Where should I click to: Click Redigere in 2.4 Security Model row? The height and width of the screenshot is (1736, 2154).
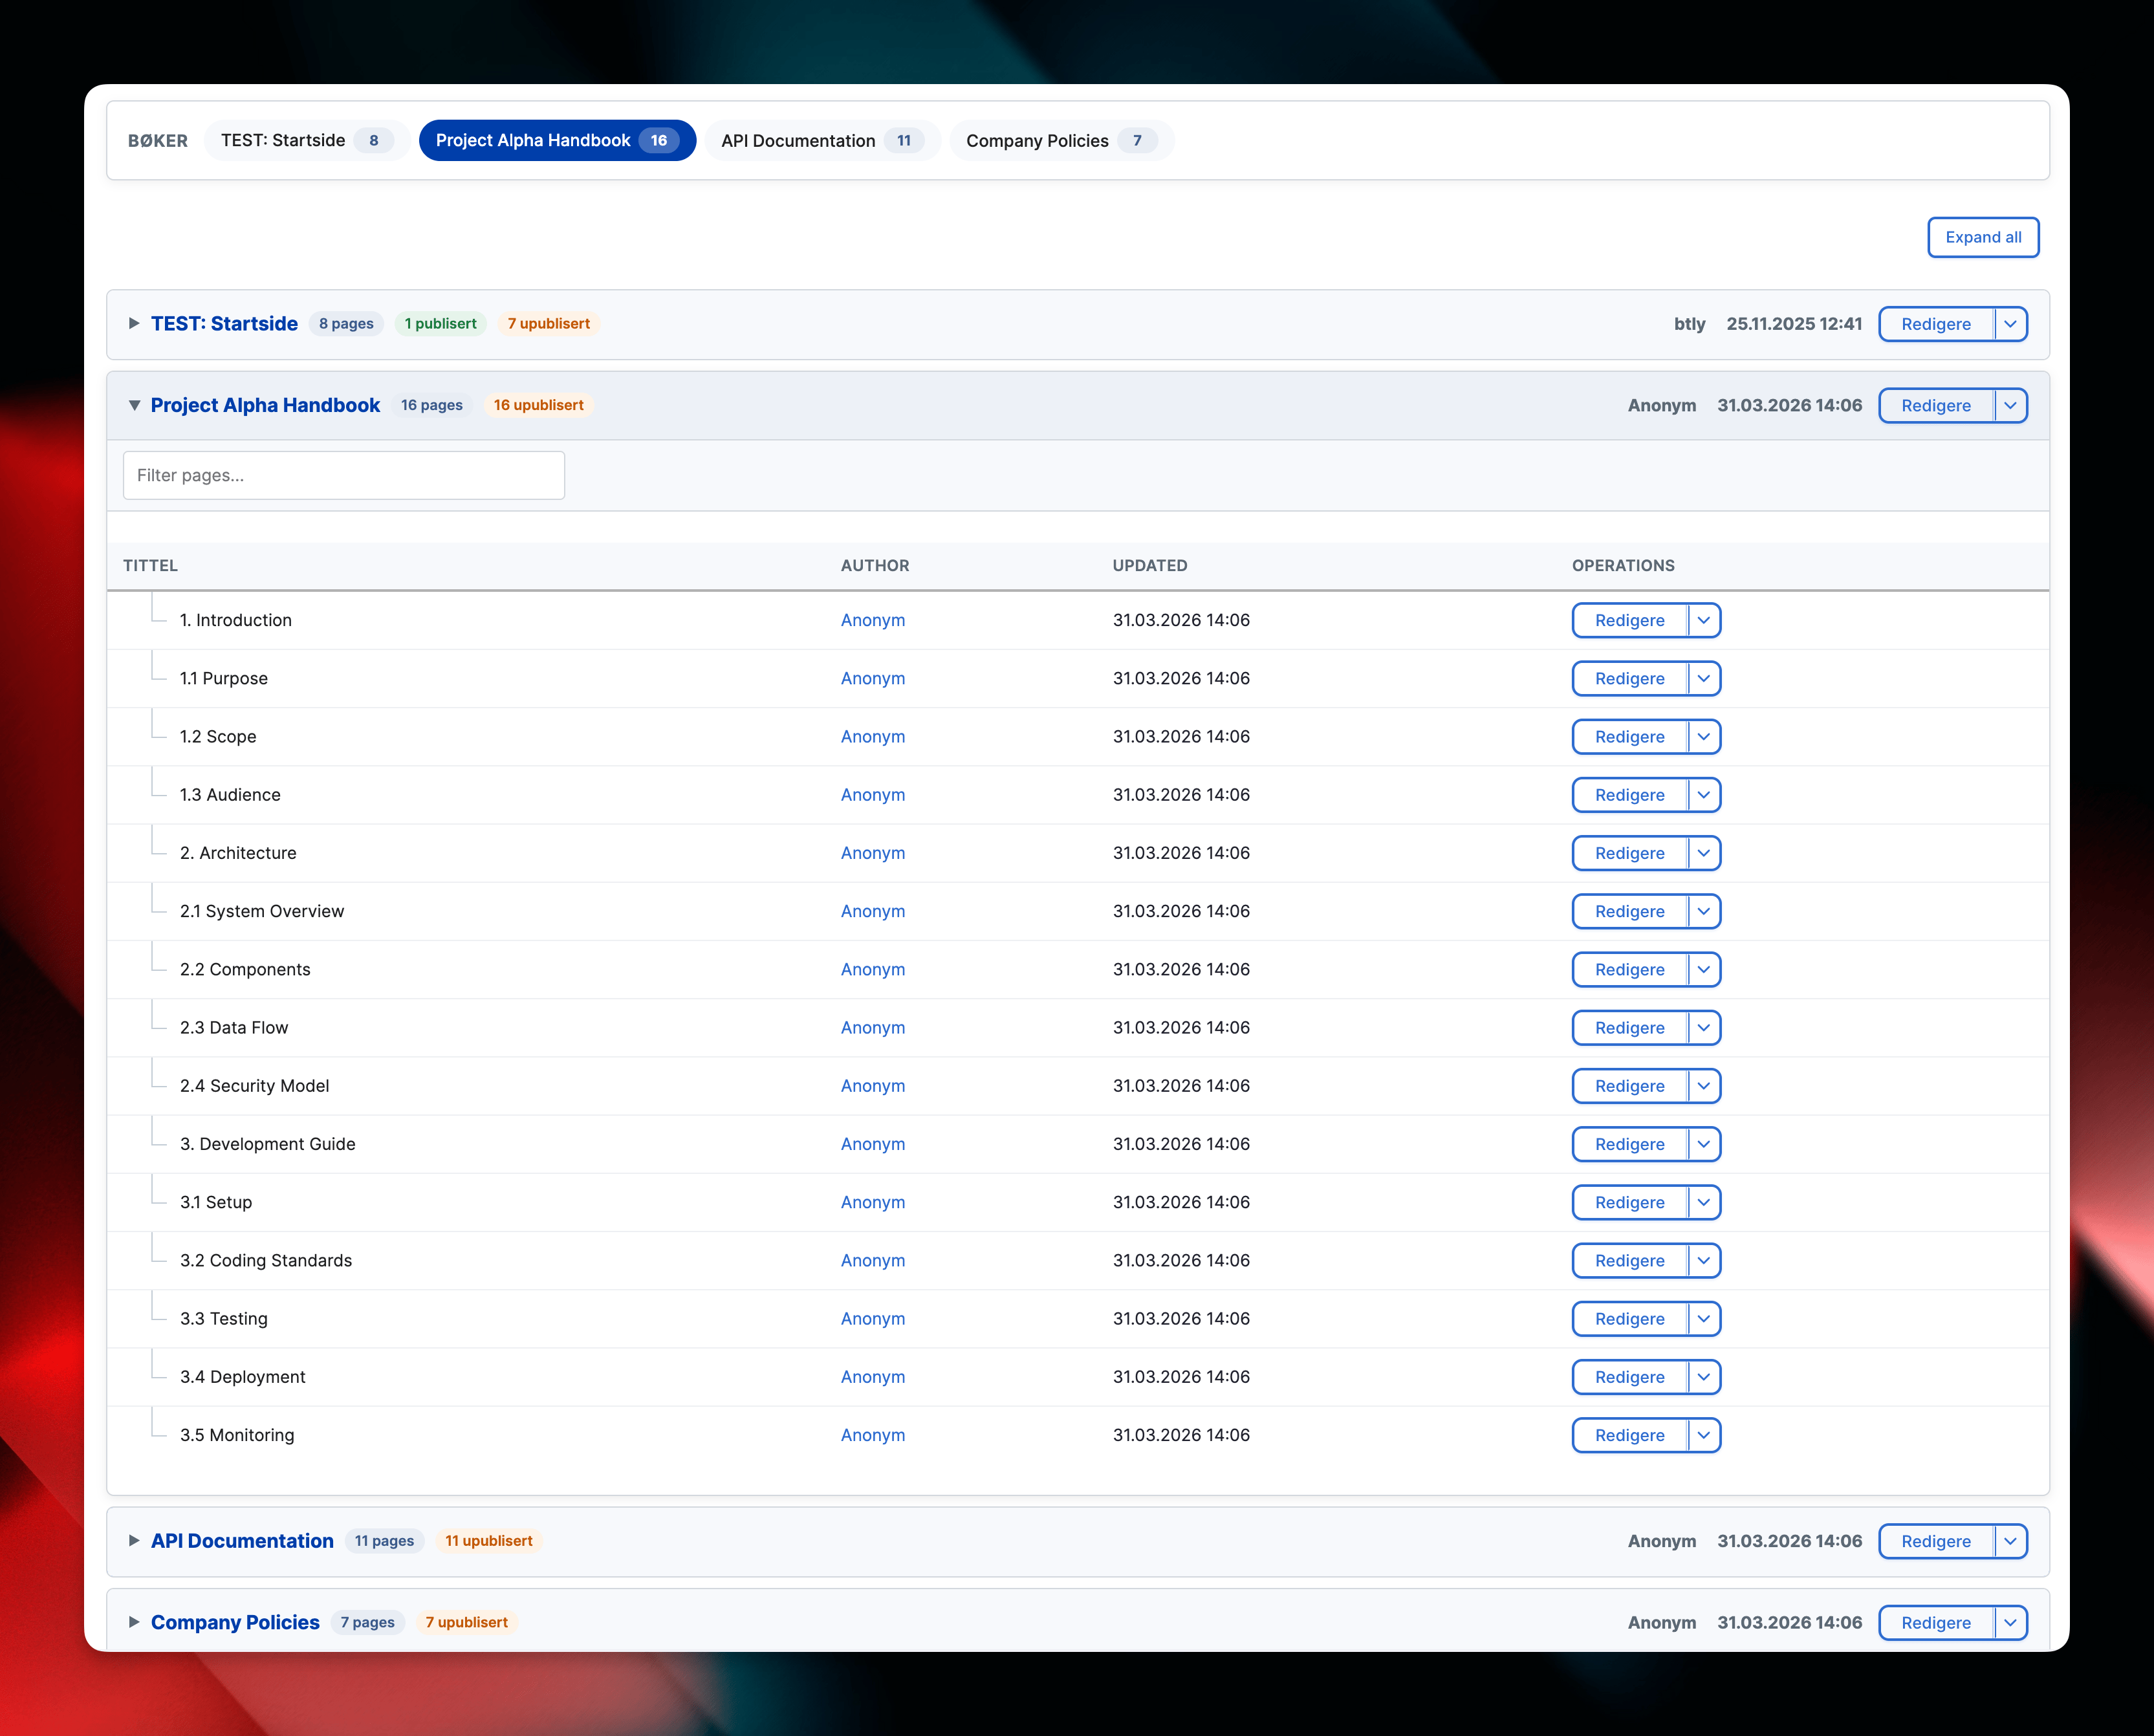tap(1629, 1086)
